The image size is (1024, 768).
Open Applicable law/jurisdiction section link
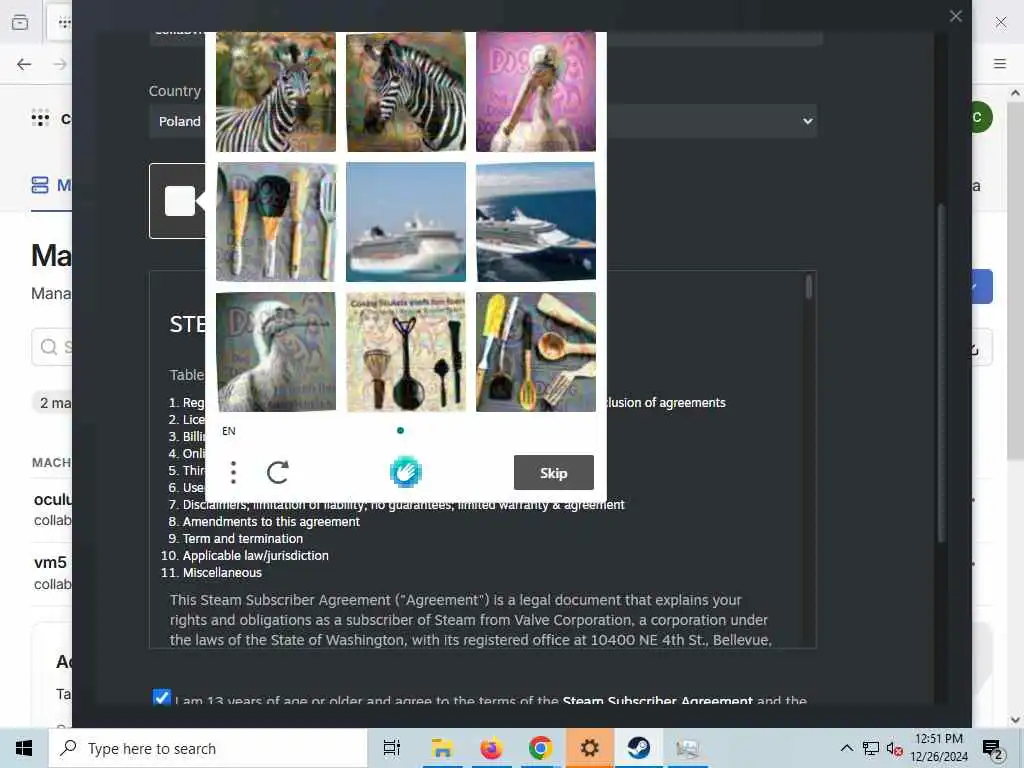(x=255, y=556)
